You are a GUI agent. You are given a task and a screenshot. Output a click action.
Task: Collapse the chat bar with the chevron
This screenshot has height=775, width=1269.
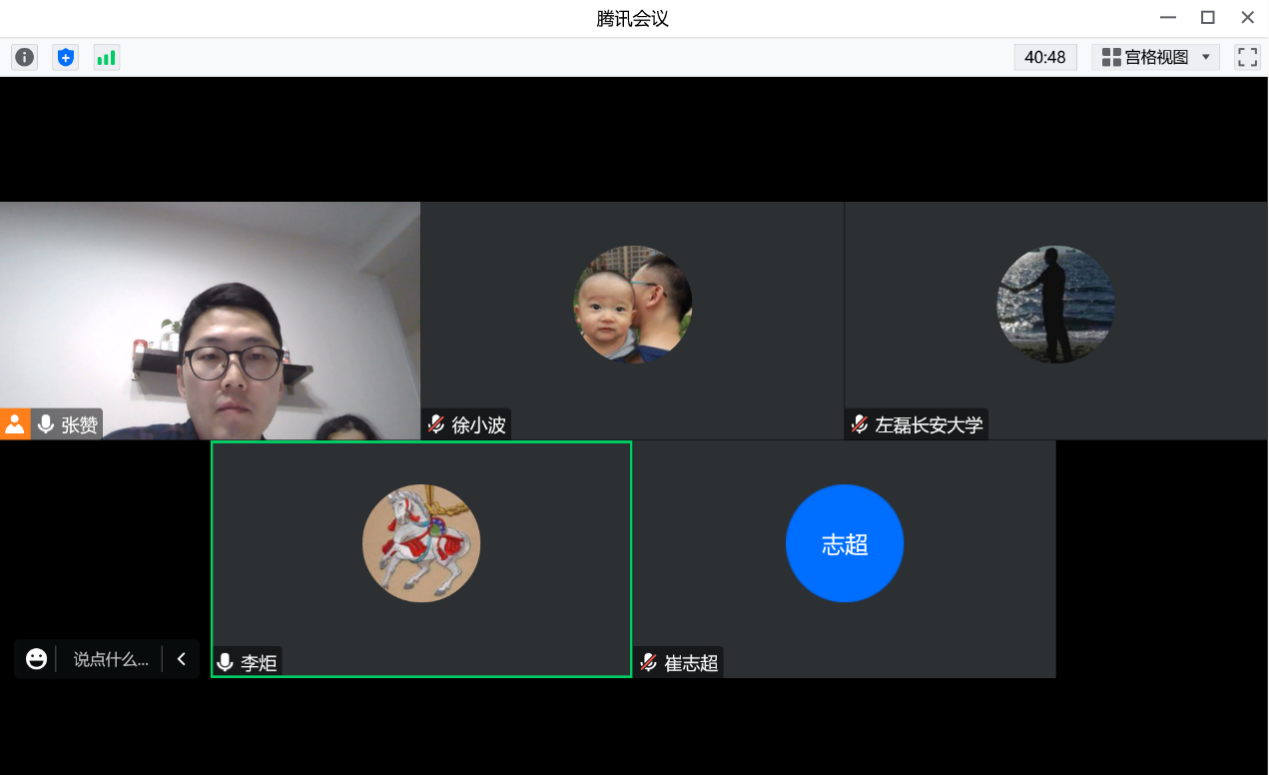coord(181,659)
